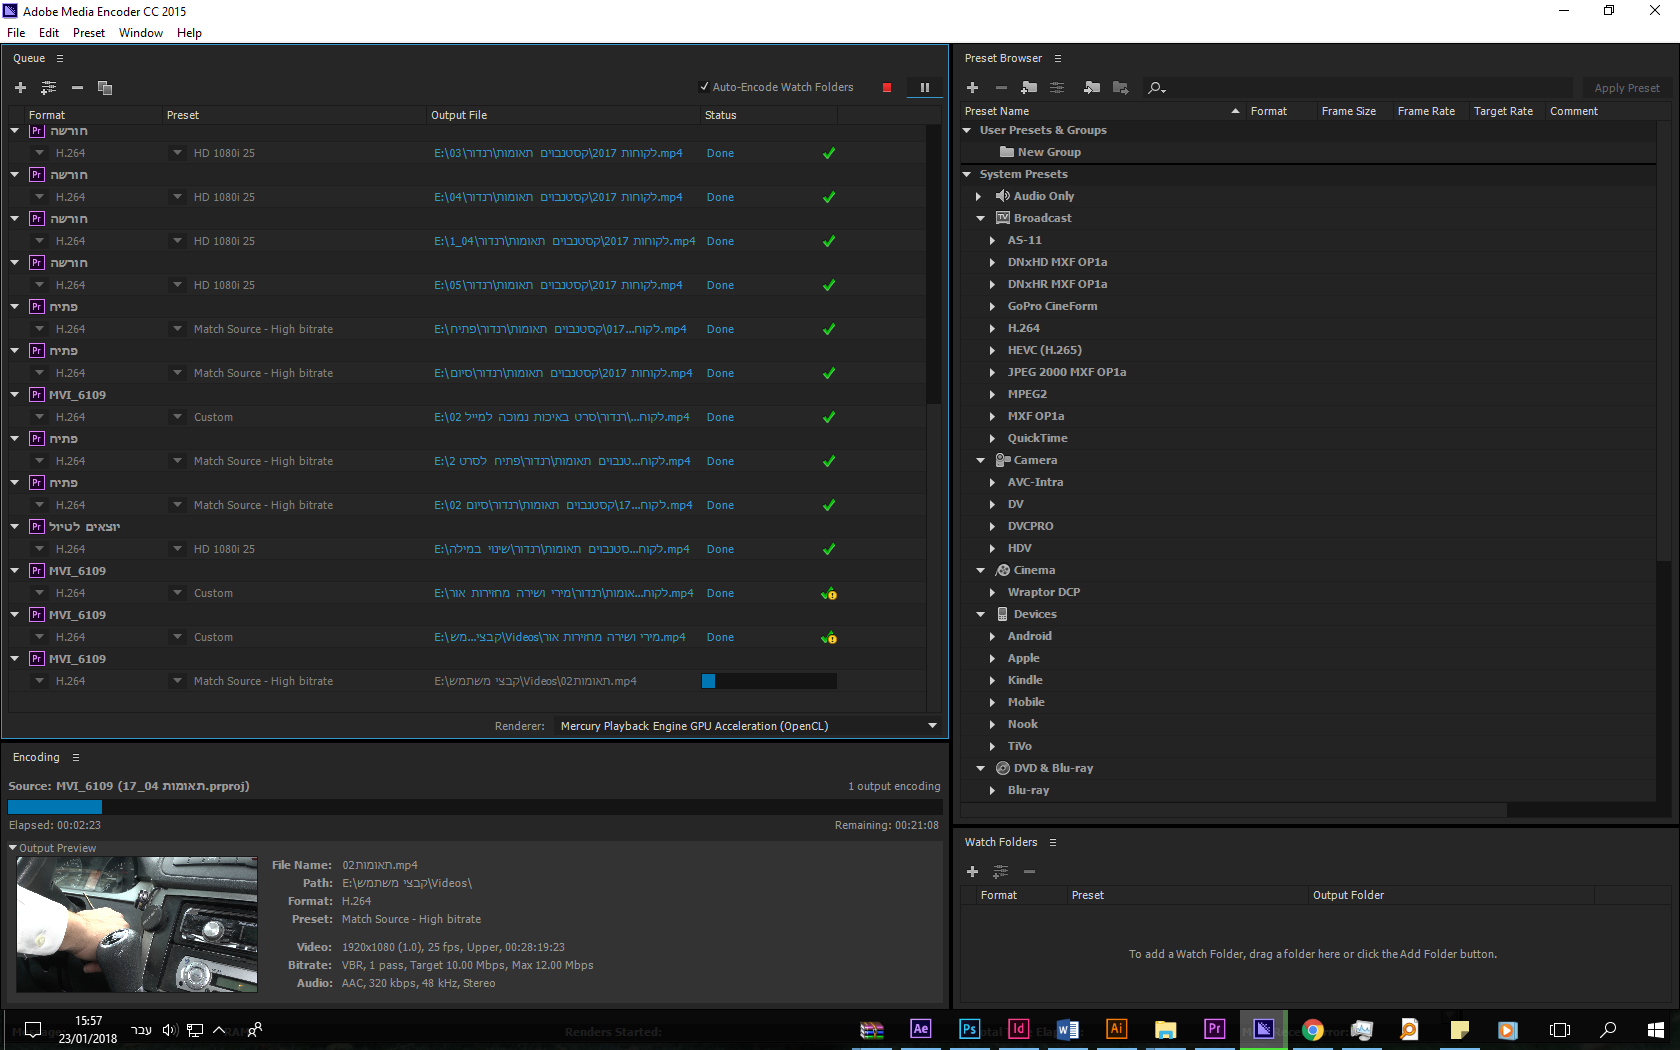Open the Windows Start menu
This screenshot has height=1050, width=1680.
pyautogui.click(x=1656, y=1030)
